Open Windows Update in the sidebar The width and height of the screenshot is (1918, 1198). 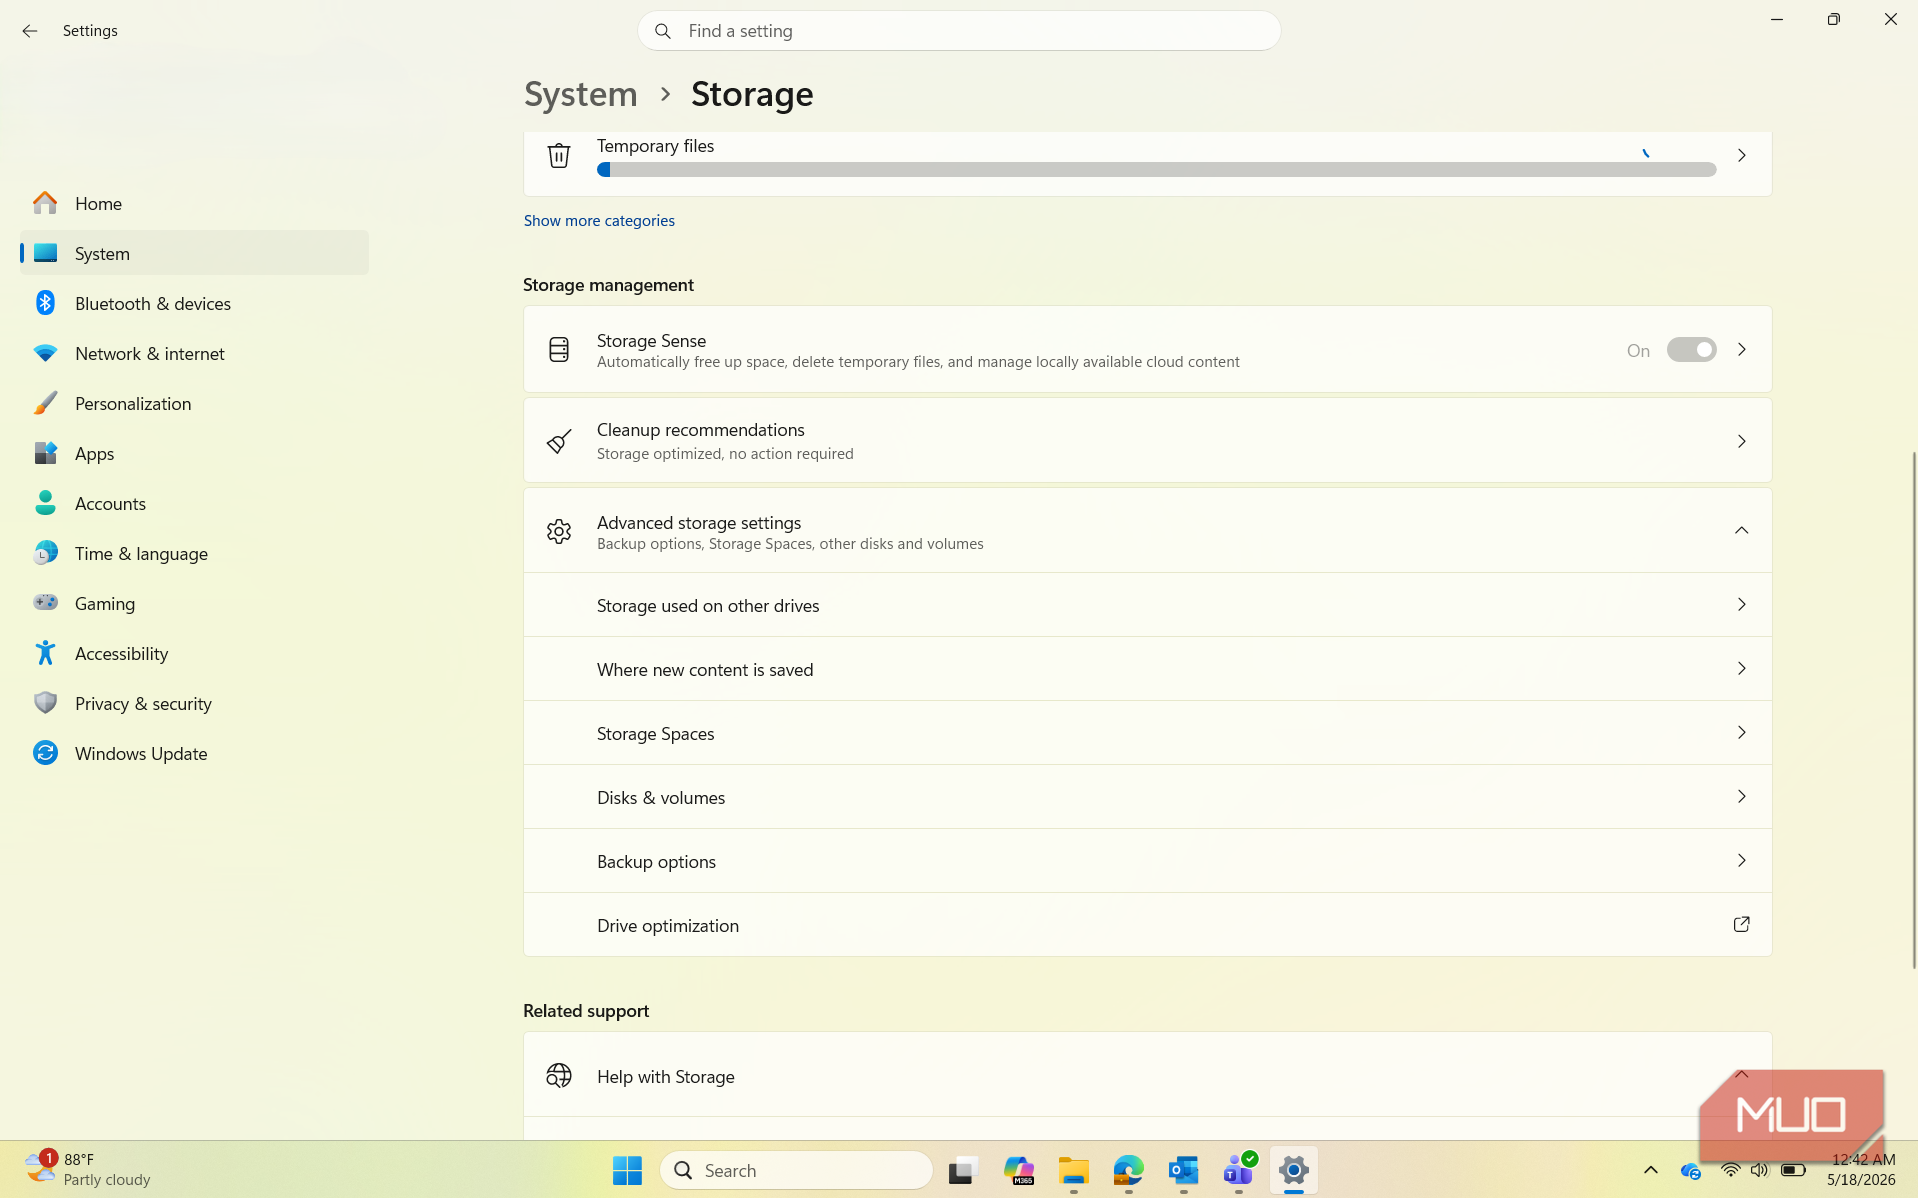click(194, 753)
